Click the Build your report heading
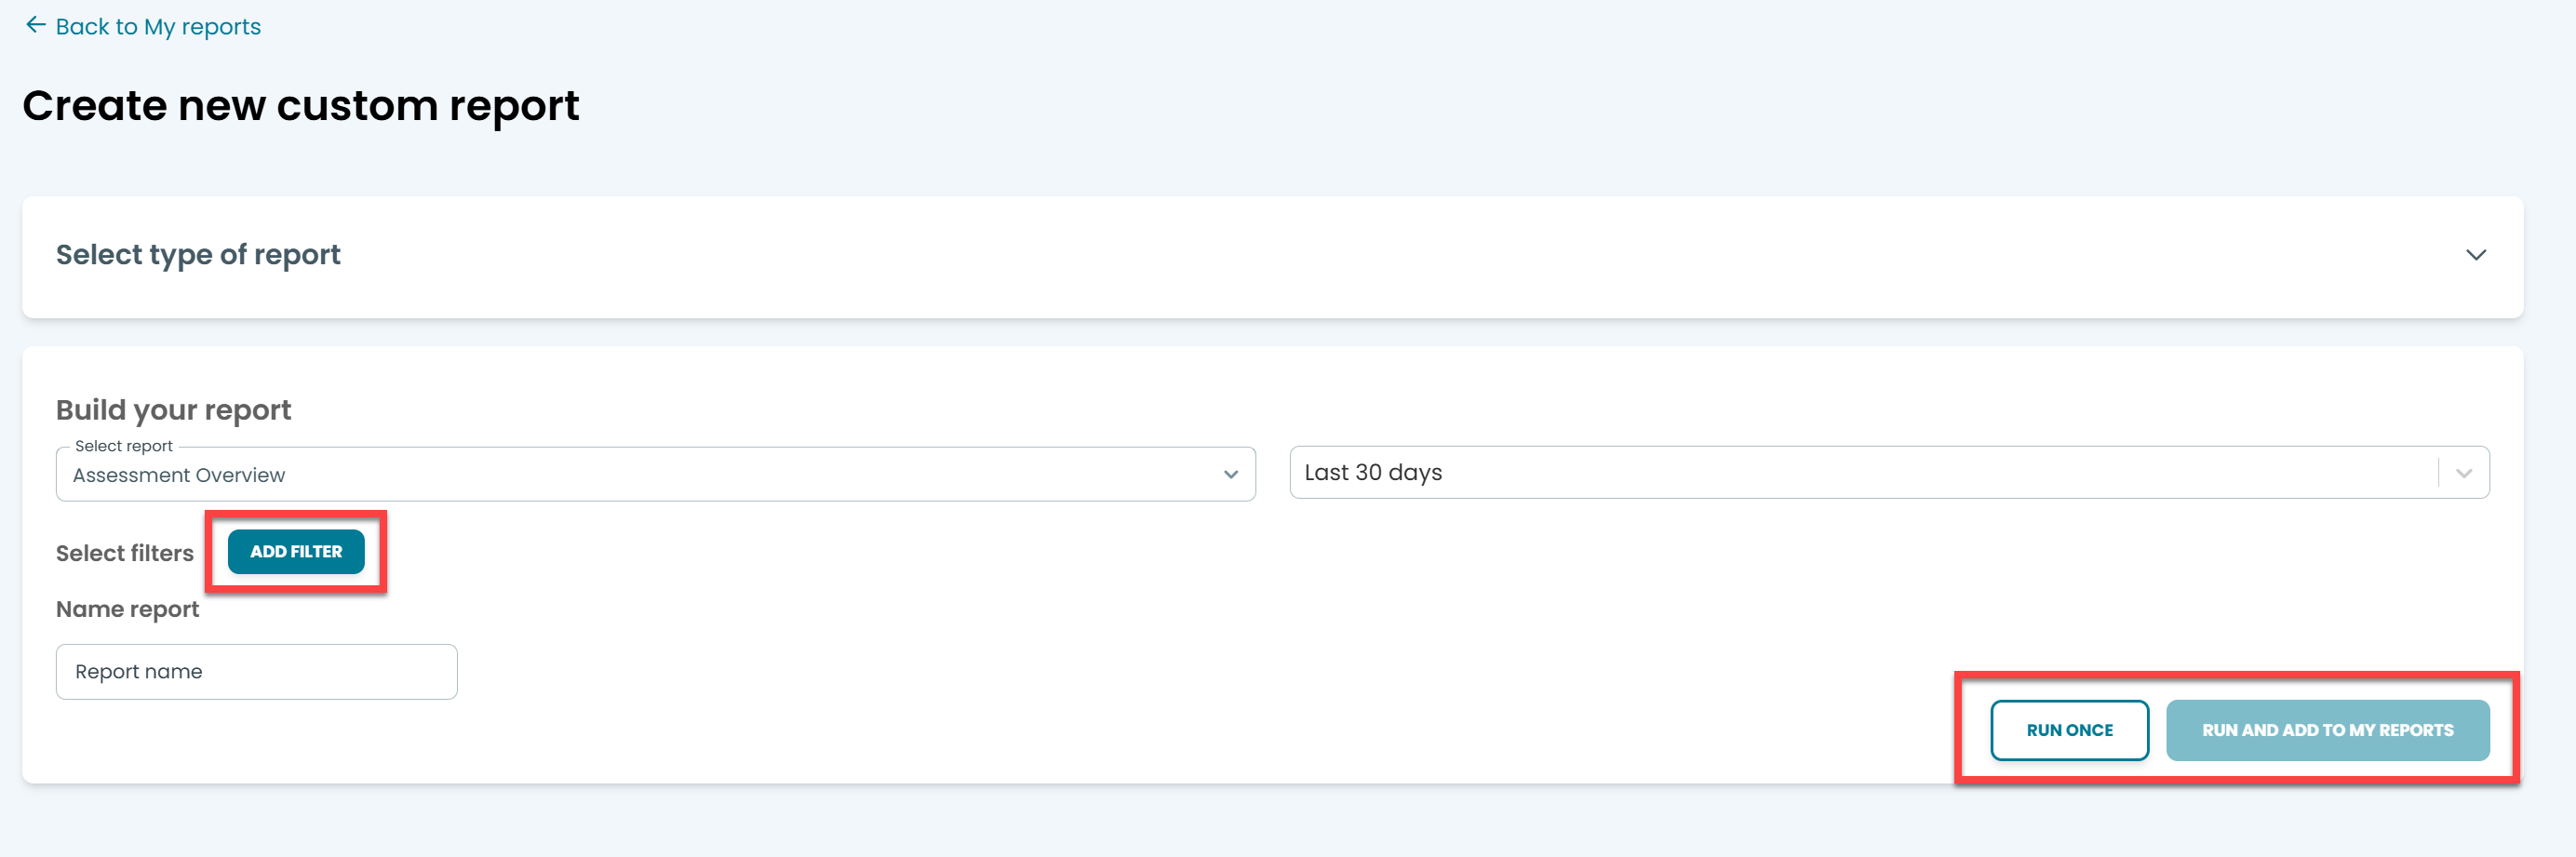Image resolution: width=2576 pixels, height=857 pixels. tap(174, 410)
